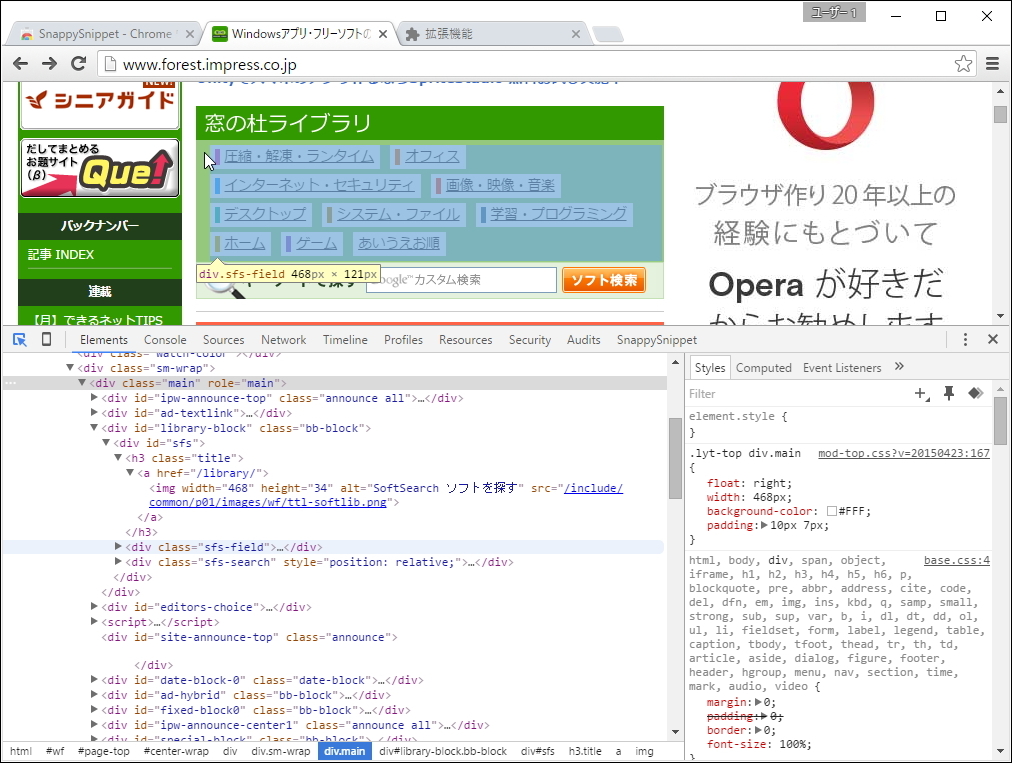Enable the inspect element picker
The width and height of the screenshot is (1012, 763).
coord(18,339)
